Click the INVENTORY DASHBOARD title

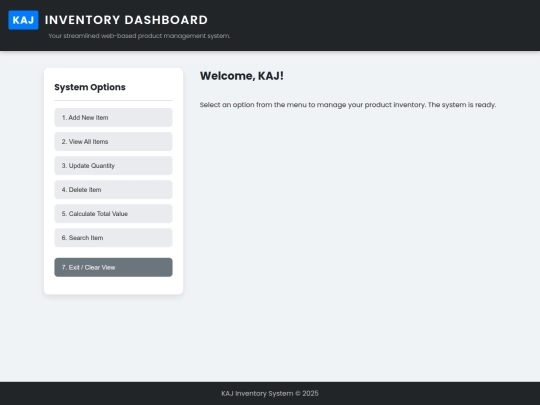point(126,20)
